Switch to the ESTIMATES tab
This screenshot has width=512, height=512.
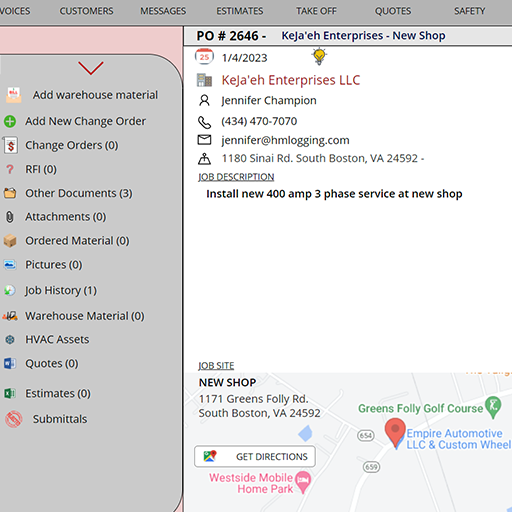[x=240, y=11]
